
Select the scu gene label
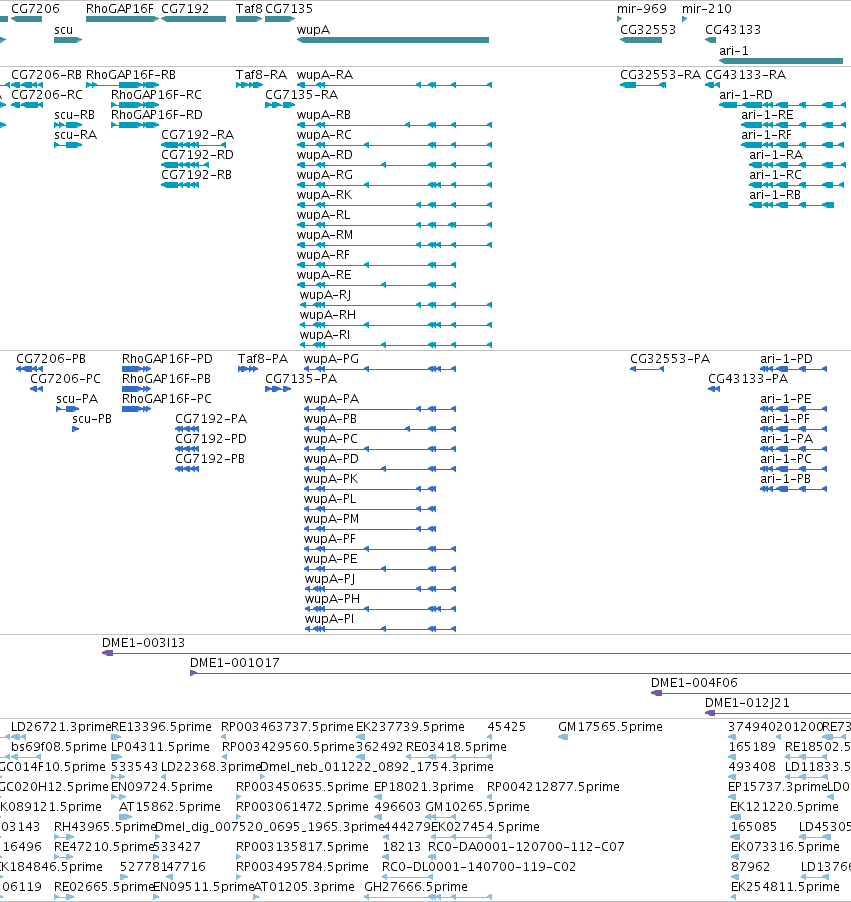coord(63,29)
